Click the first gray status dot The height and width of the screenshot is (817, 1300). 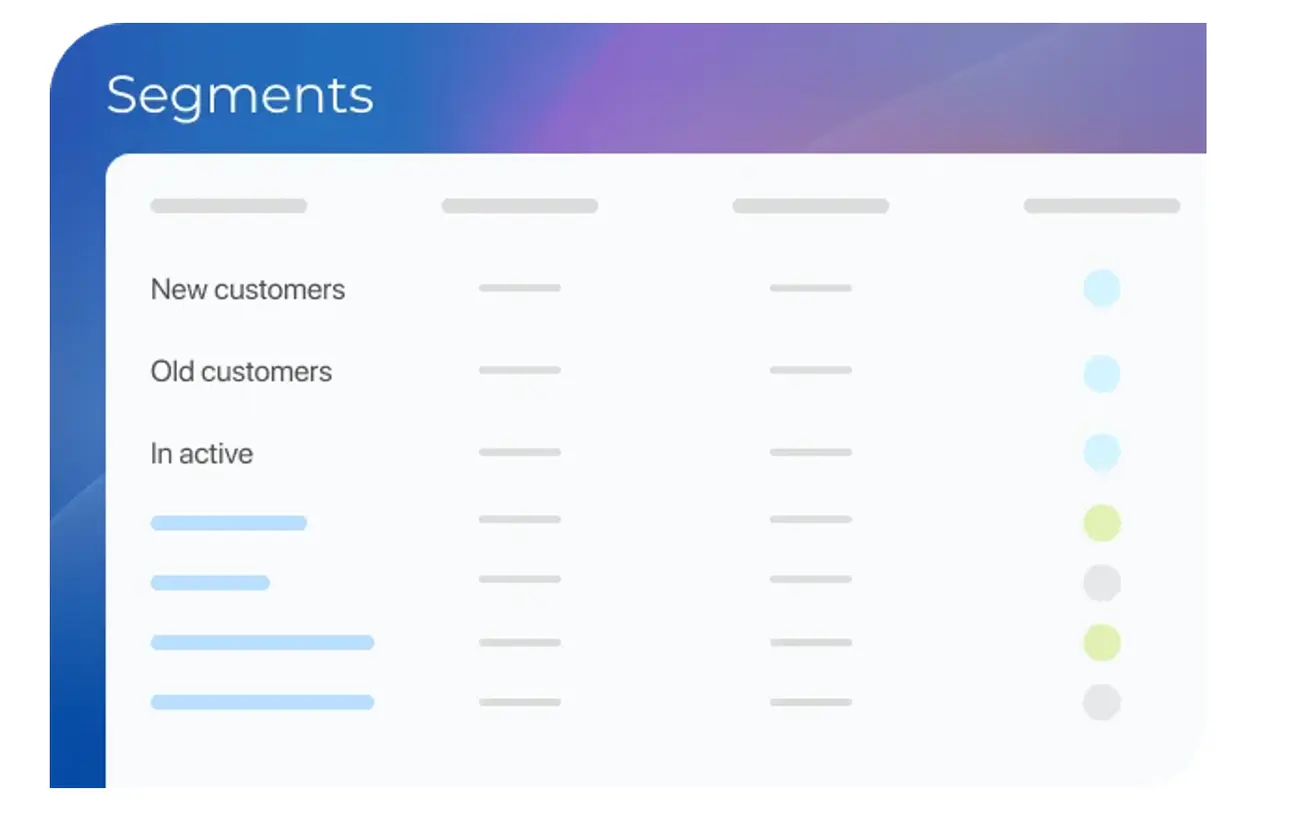[x=1101, y=583]
